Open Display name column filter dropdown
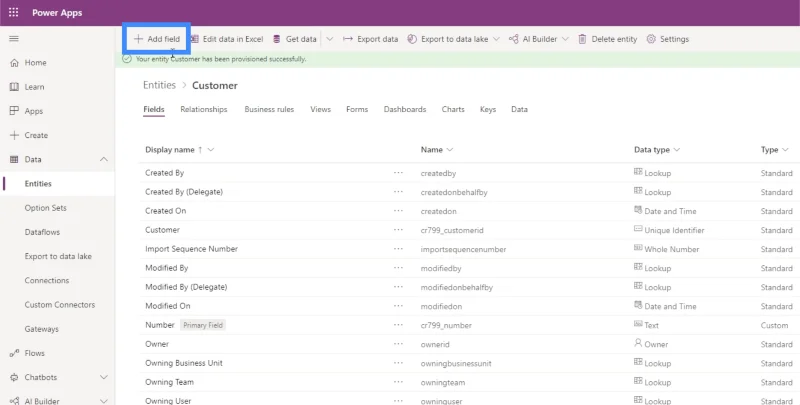Image resolution: width=800 pixels, height=405 pixels. 211,150
